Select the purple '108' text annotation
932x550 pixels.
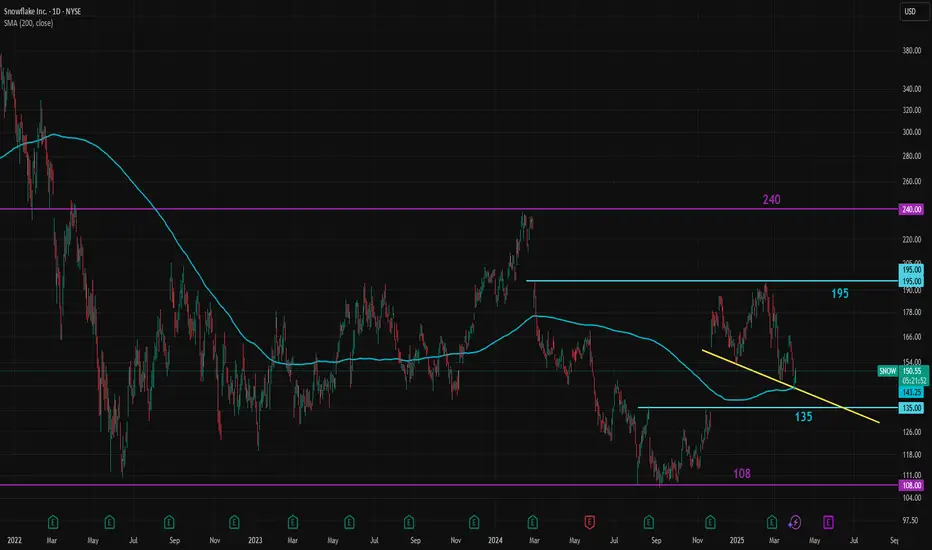point(742,474)
